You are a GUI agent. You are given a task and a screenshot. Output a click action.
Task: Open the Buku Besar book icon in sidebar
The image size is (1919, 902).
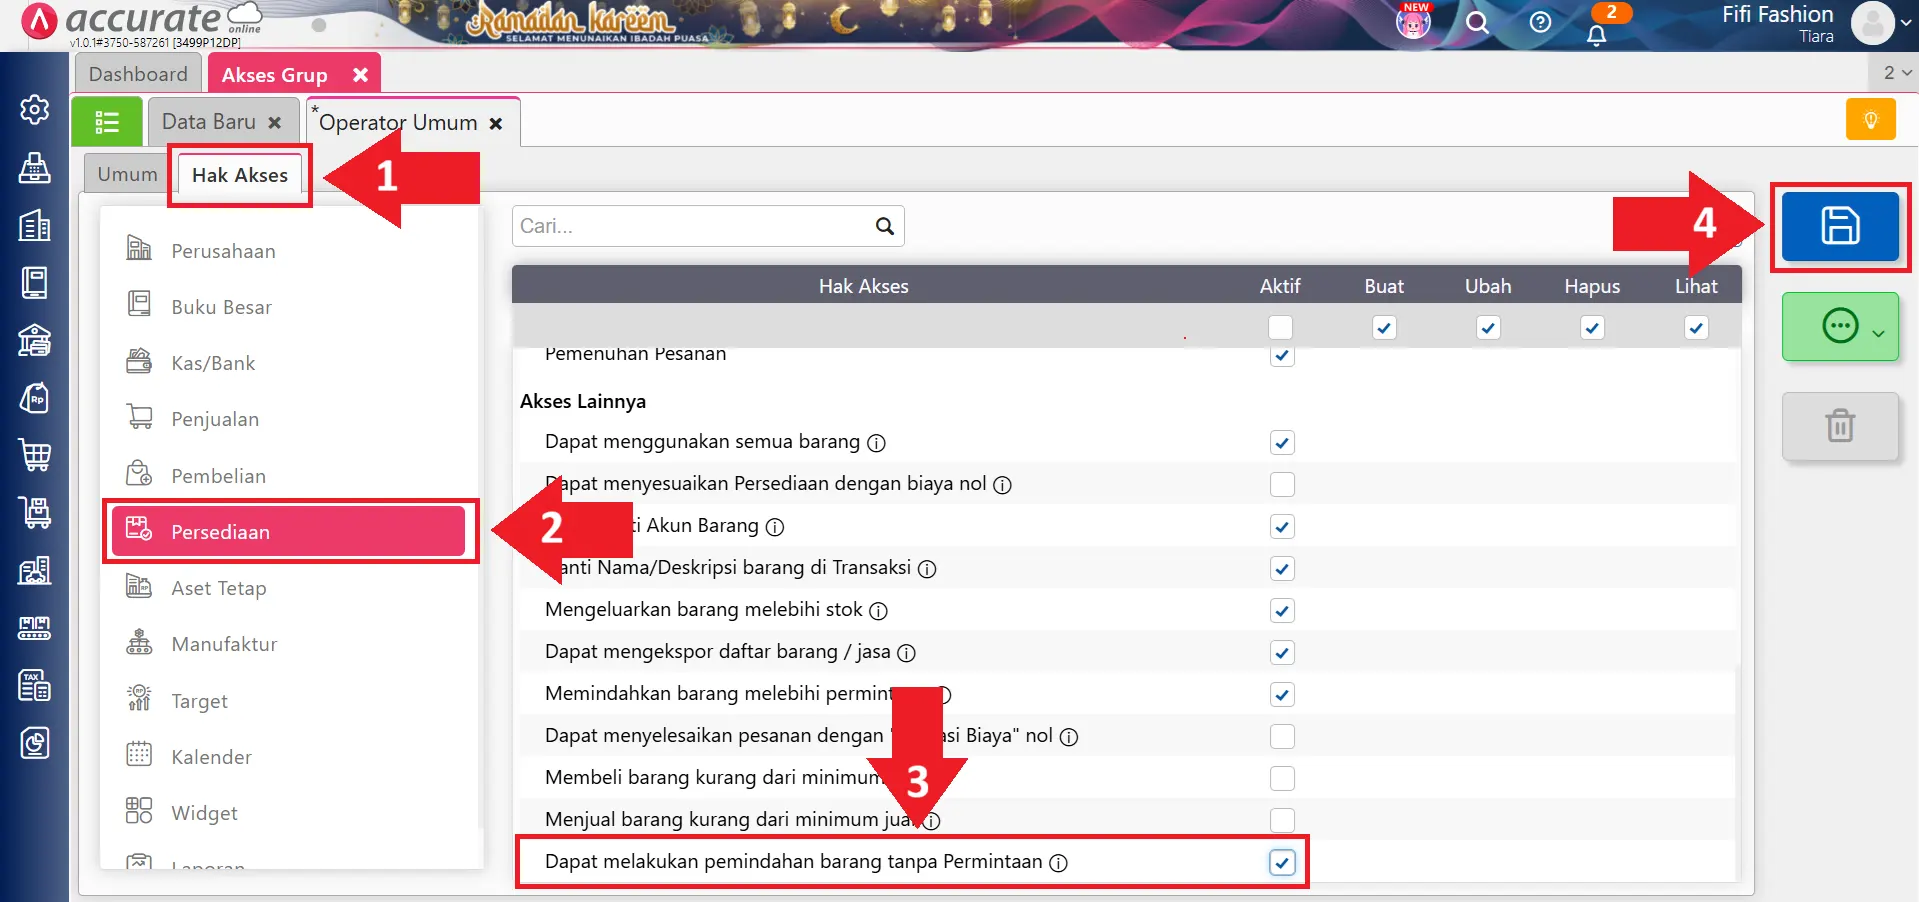coord(34,283)
